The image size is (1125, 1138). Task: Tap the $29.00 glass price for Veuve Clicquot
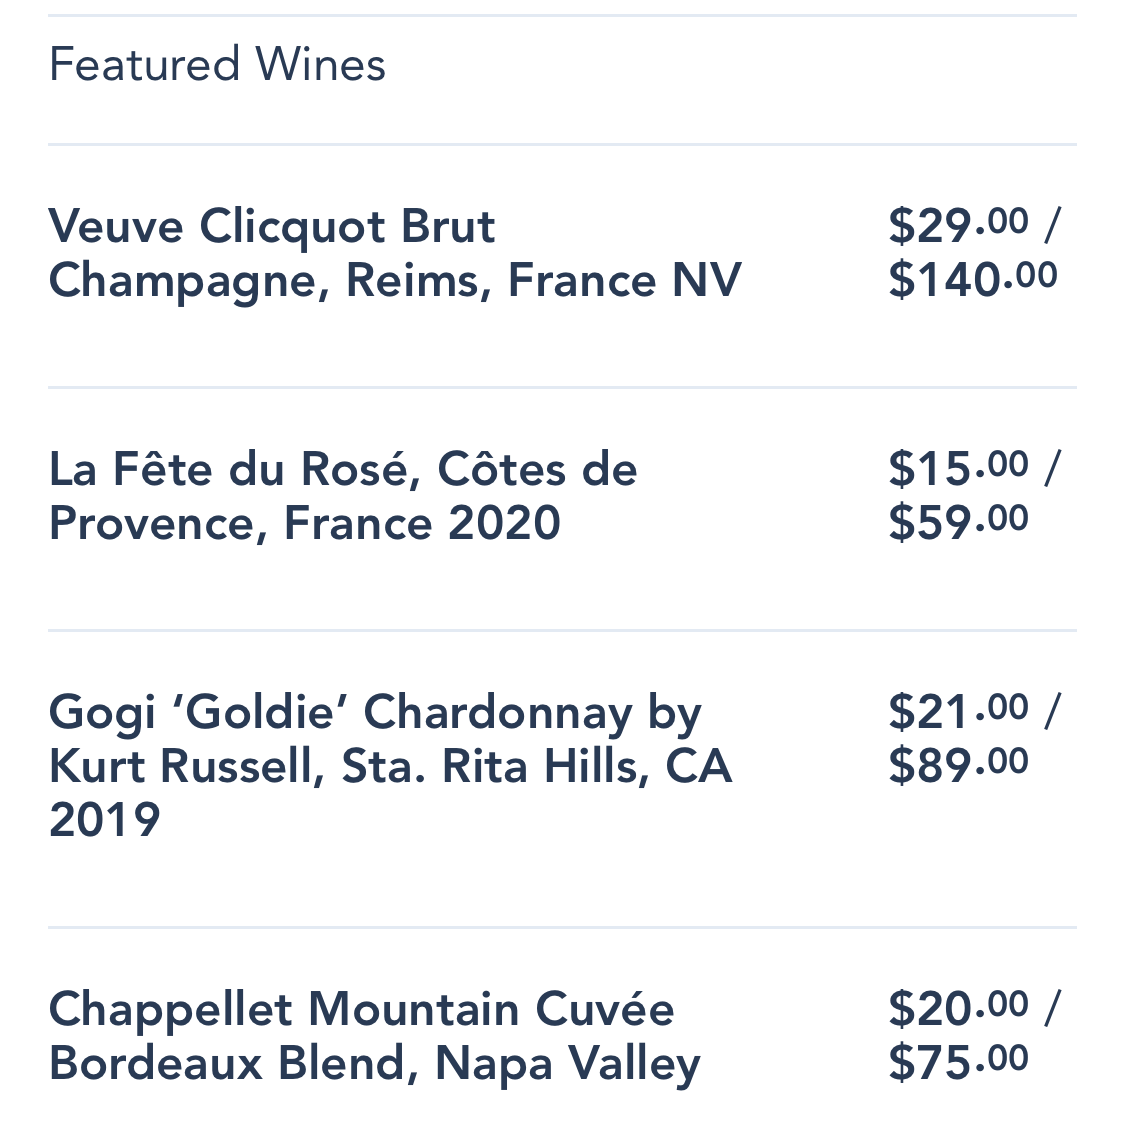pyautogui.click(x=958, y=224)
